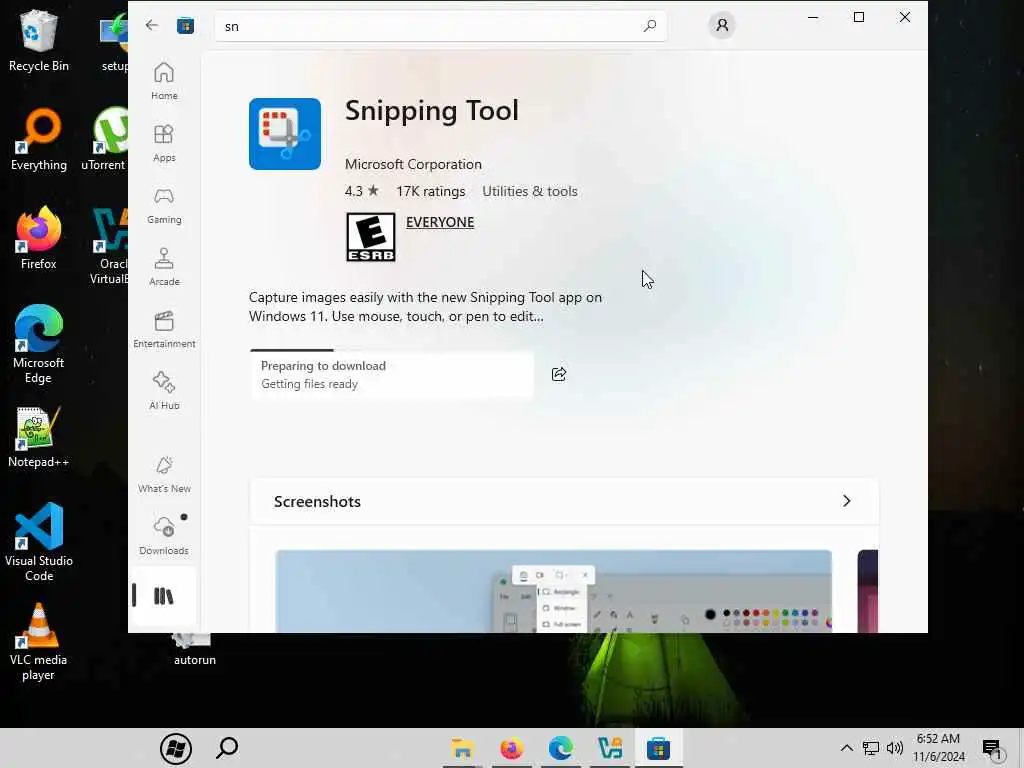This screenshot has width=1024, height=768.
Task: Select the Firefox desktop shortcut
Action: pyautogui.click(x=39, y=238)
